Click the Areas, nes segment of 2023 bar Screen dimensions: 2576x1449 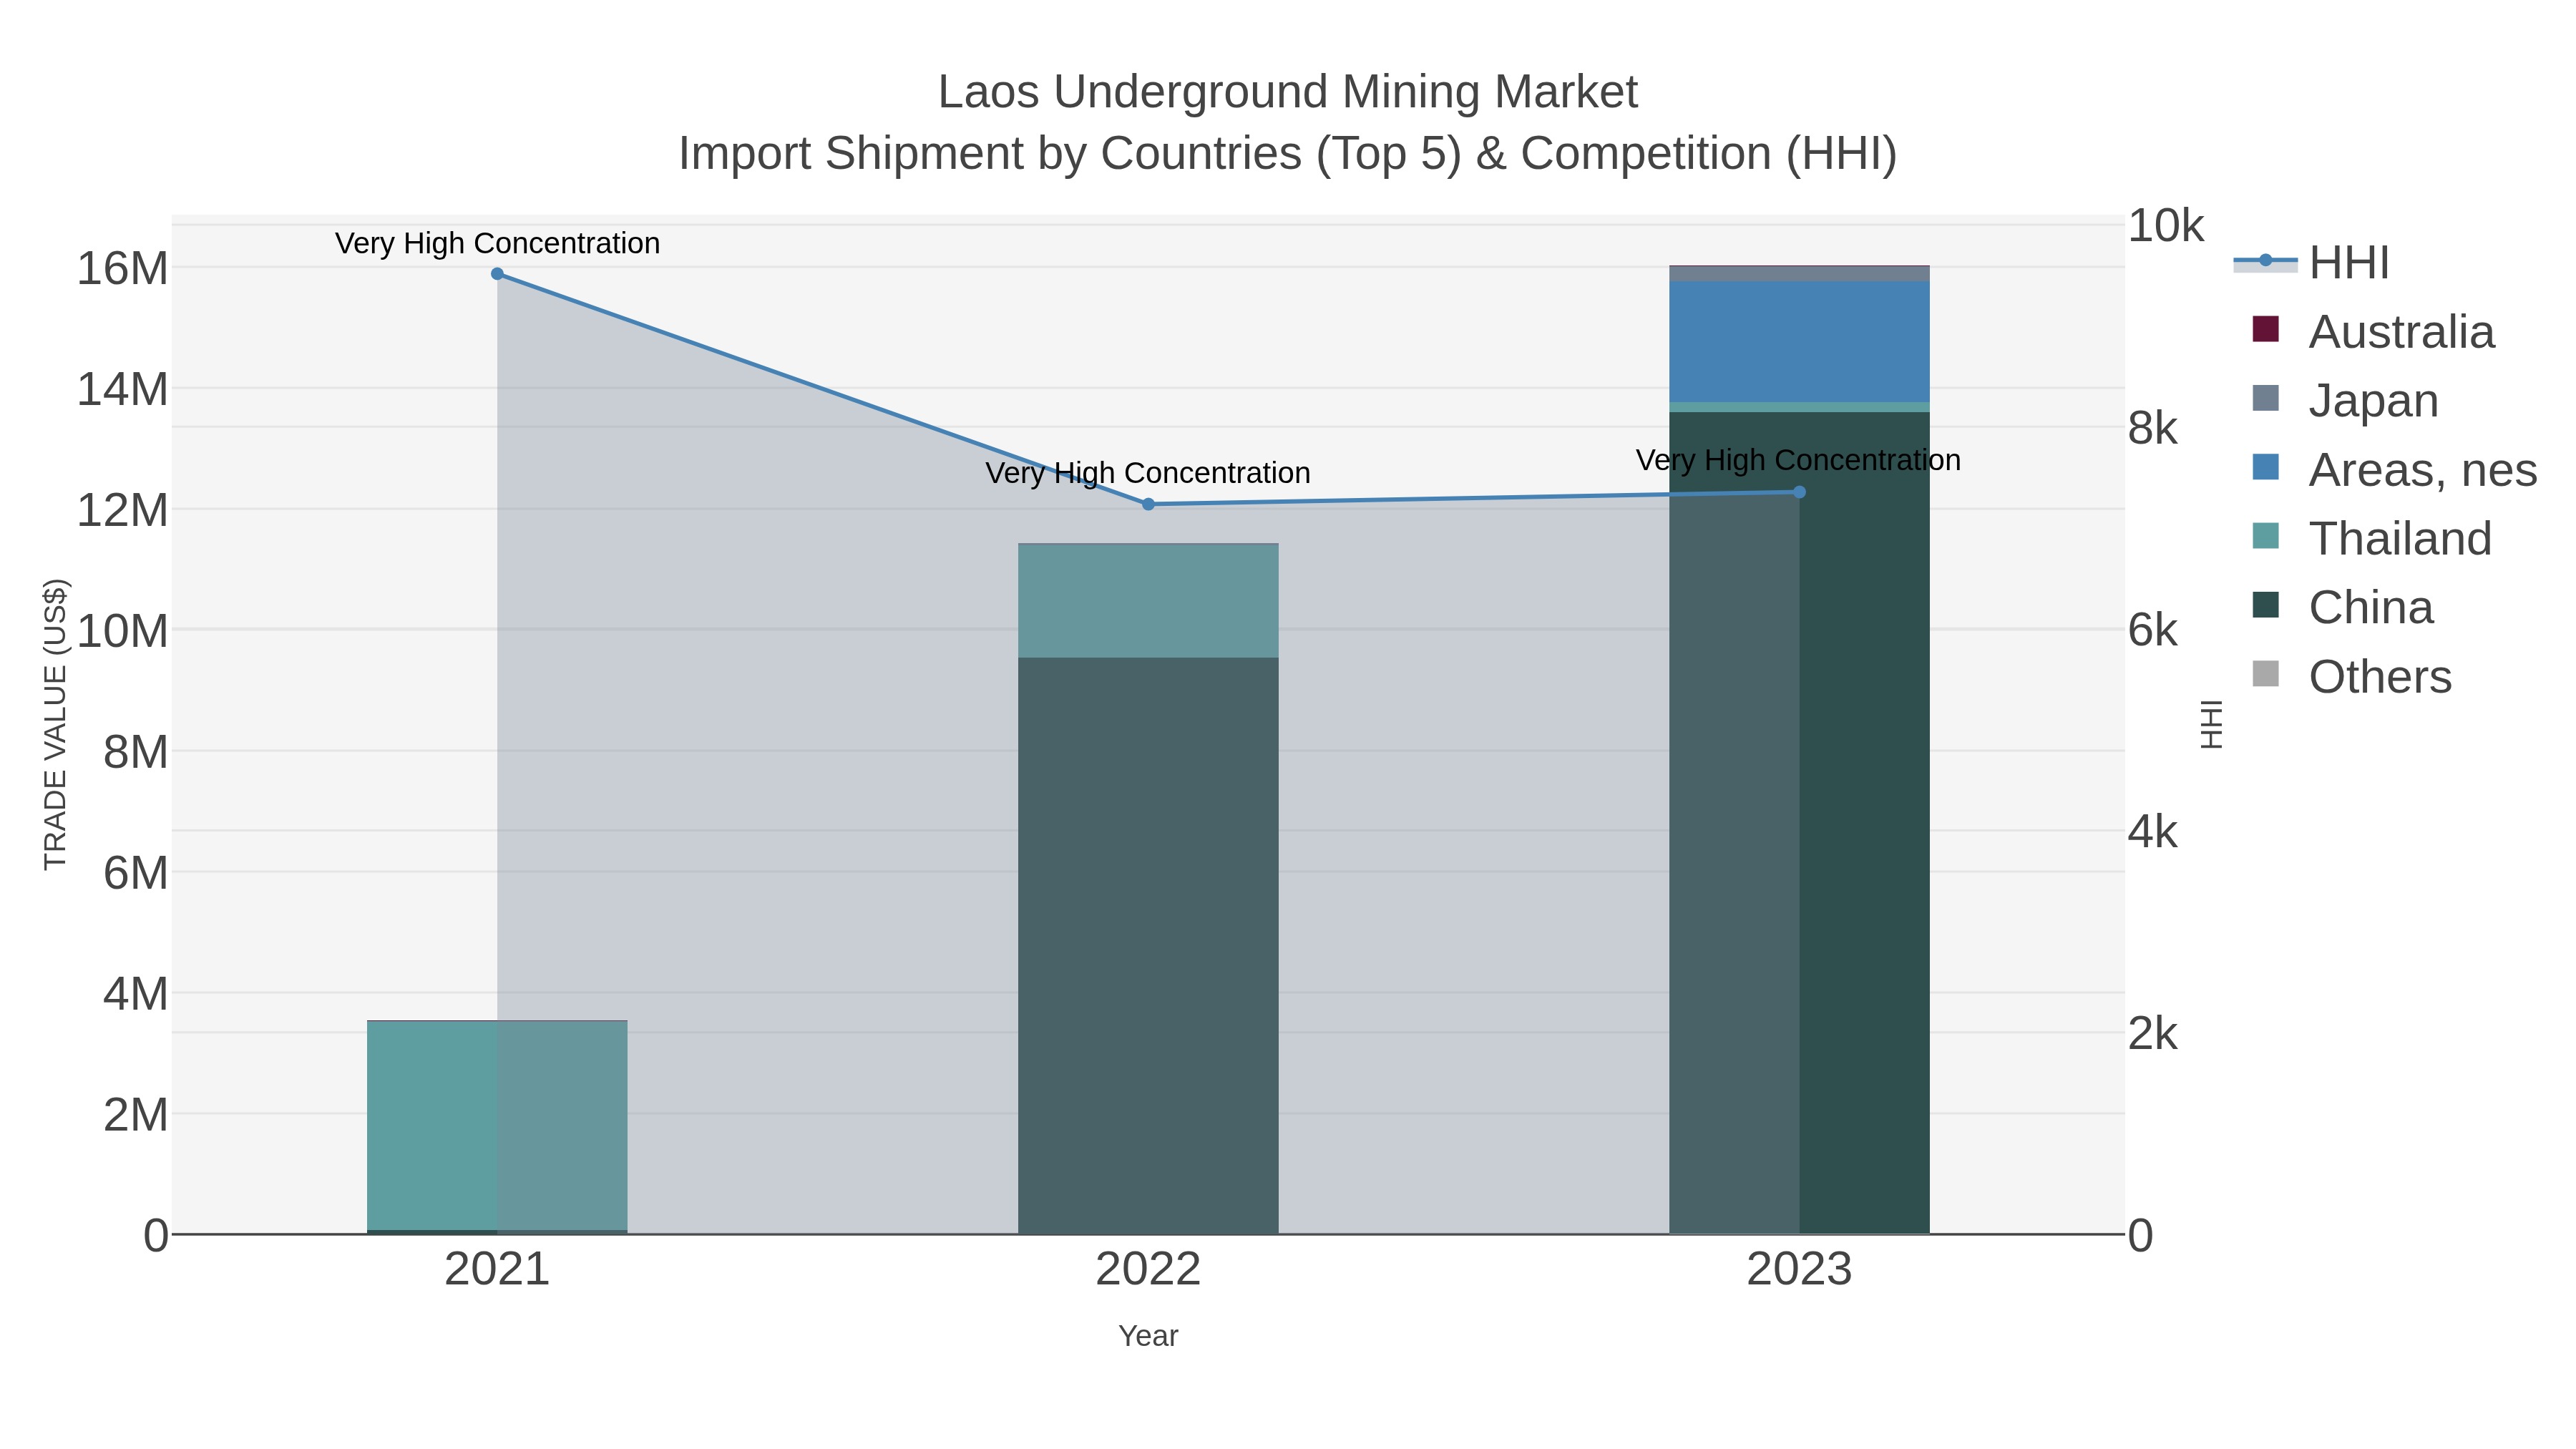[1799, 342]
